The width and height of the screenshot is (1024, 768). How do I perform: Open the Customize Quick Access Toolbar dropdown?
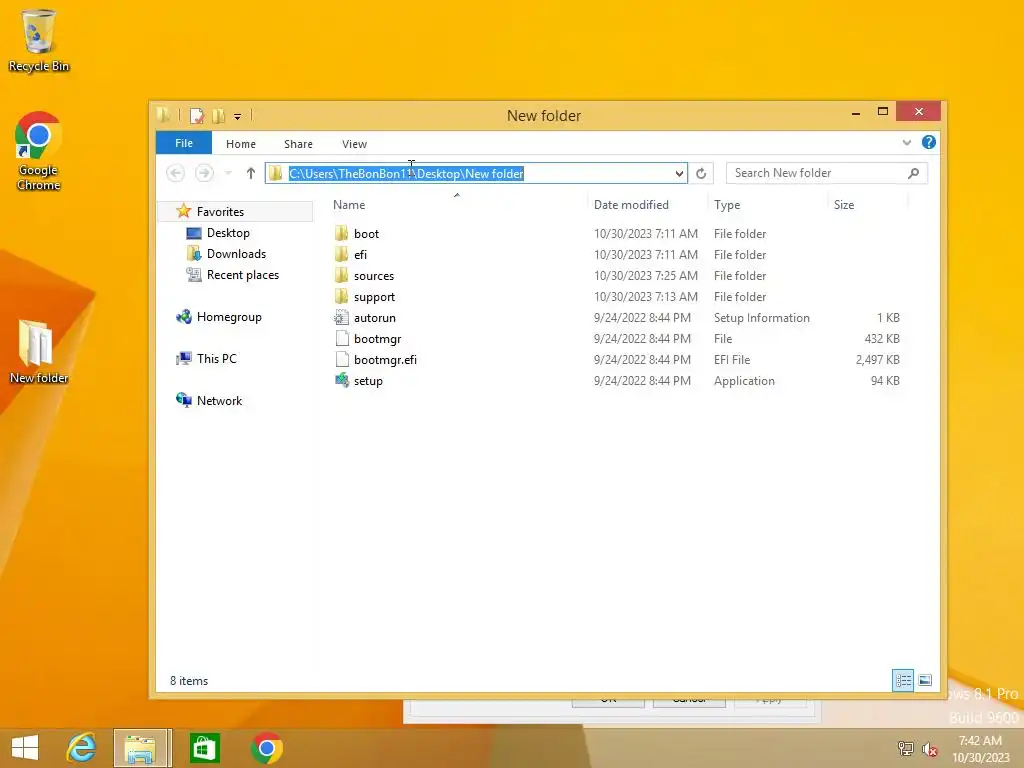(x=238, y=117)
